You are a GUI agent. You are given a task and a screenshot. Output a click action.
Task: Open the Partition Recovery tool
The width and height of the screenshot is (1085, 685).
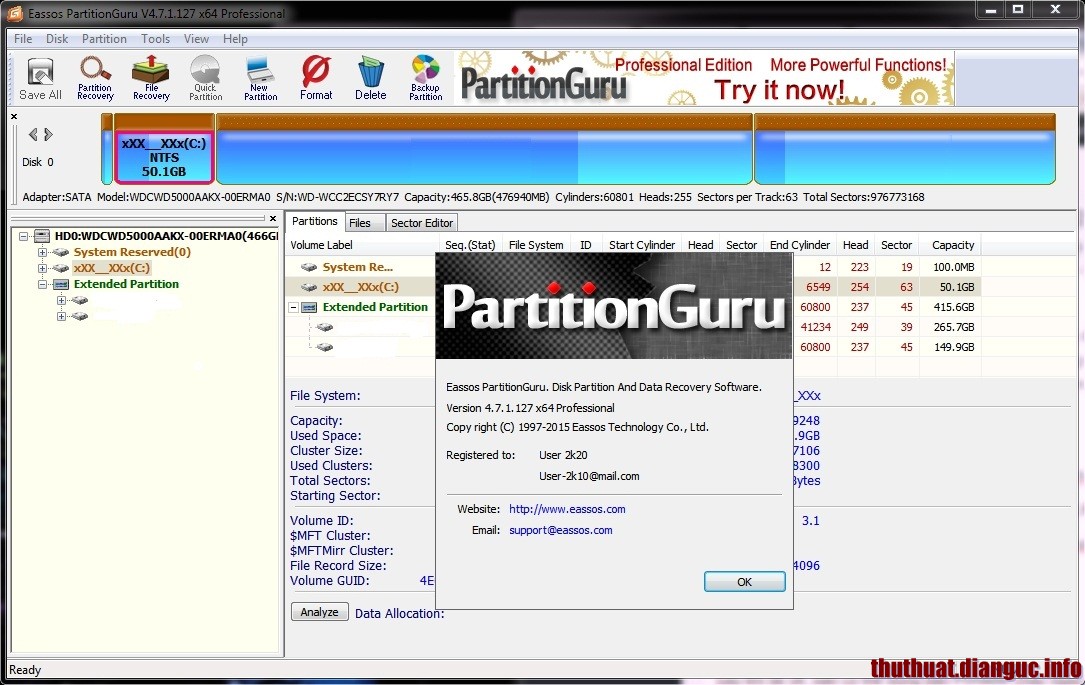coord(95,78)
